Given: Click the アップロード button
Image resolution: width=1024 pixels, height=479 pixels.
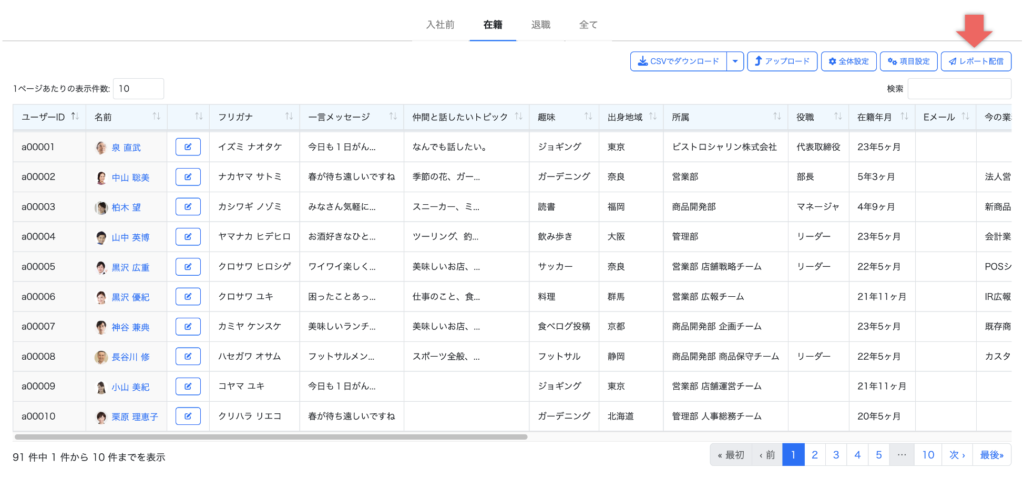Looking at the screenshot, I should pyautogui.click(x=782, y=62).
